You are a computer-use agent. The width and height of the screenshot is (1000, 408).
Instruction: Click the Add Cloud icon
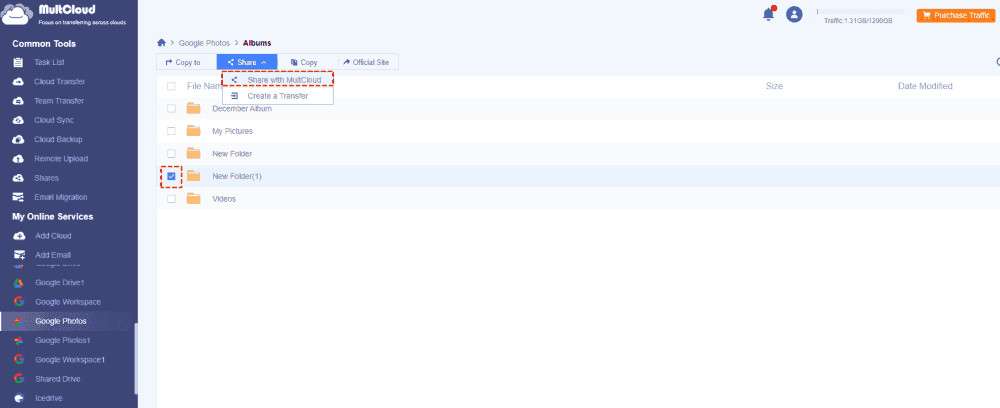pos(18,236)
